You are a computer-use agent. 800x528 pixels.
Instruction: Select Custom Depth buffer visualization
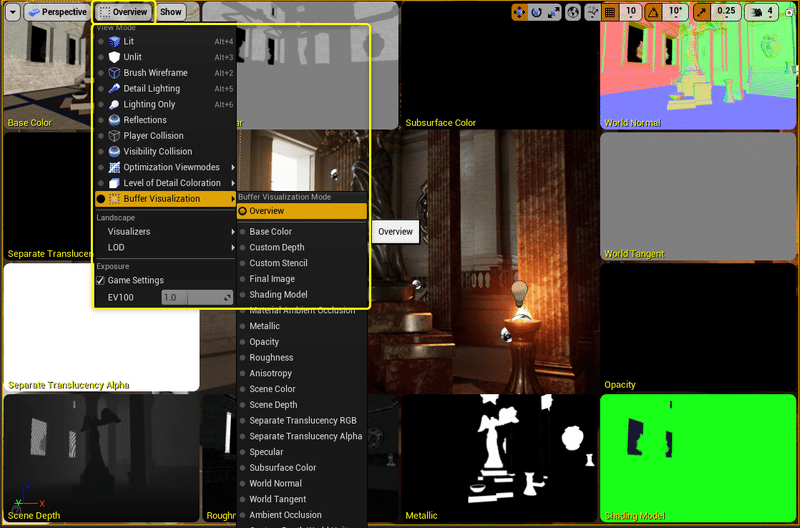[x=302, y=247]
